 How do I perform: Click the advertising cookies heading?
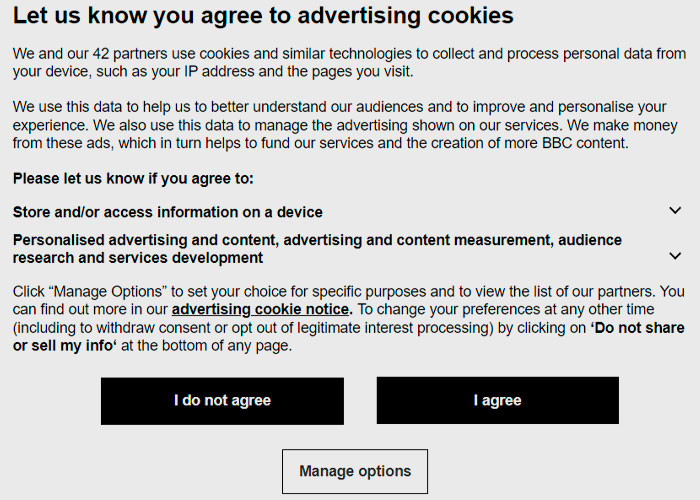(x=263, y=16)
